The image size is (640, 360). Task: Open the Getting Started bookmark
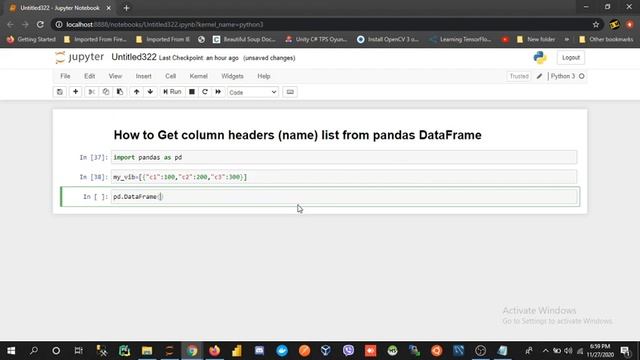pyautogui.click(x=31, y=40)
